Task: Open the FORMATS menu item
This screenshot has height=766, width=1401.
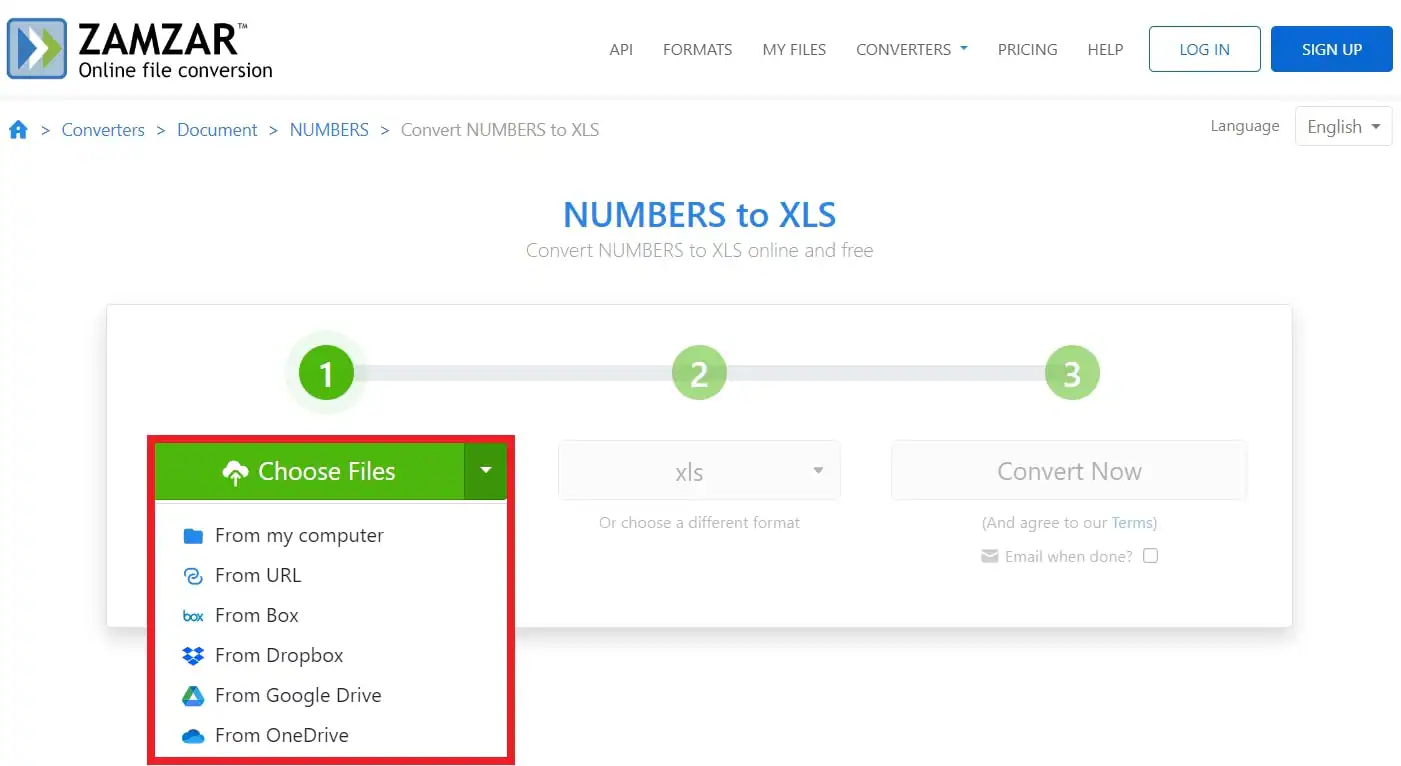Action: click(x=697, y=49)
